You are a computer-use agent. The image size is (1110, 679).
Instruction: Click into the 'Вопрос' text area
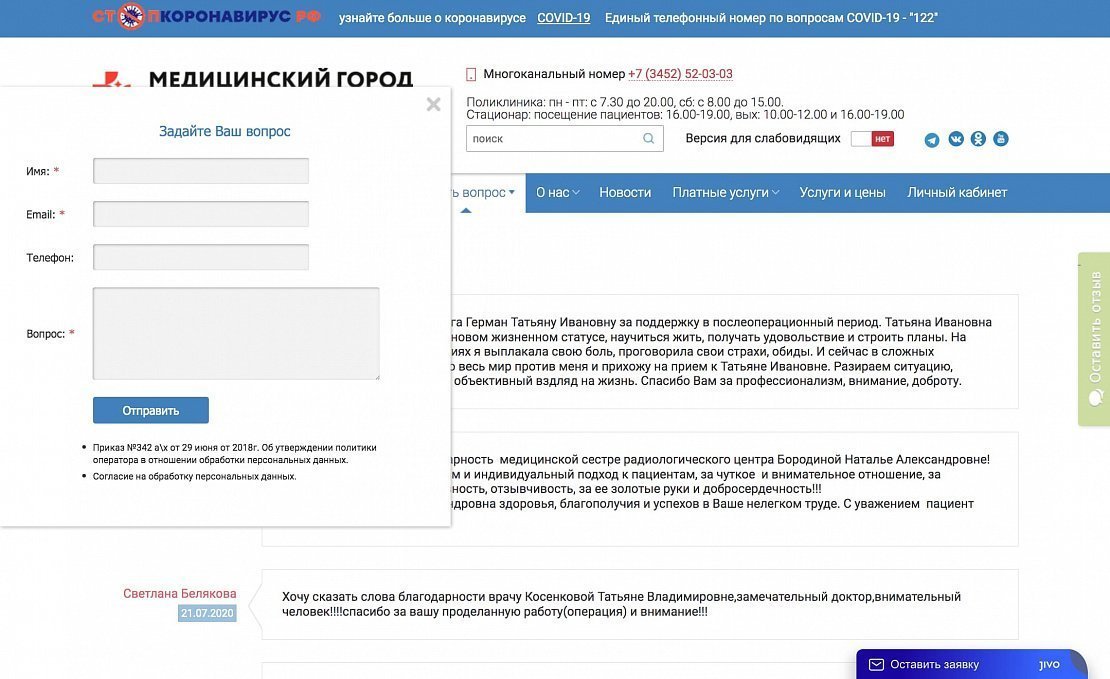[236, 334]
